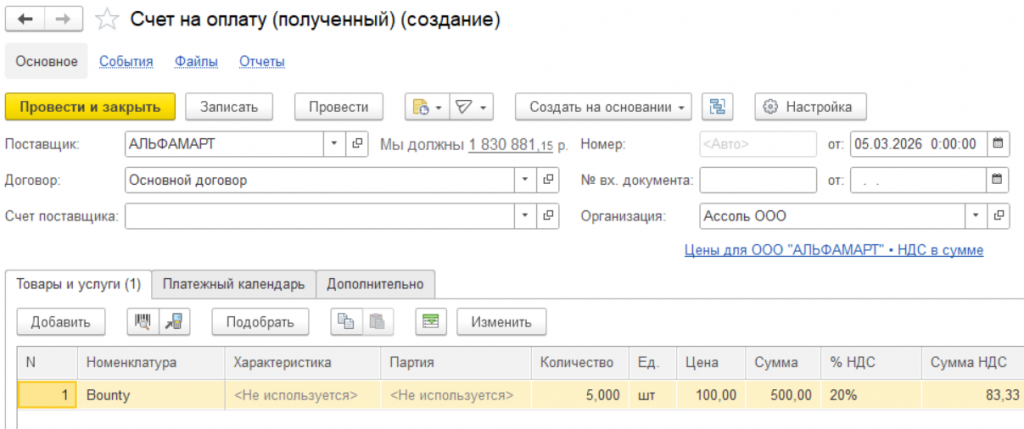Click the Поставщик field with АЛЬФАМАРТ
1024x429 pixels.
[x=225, y=144]
